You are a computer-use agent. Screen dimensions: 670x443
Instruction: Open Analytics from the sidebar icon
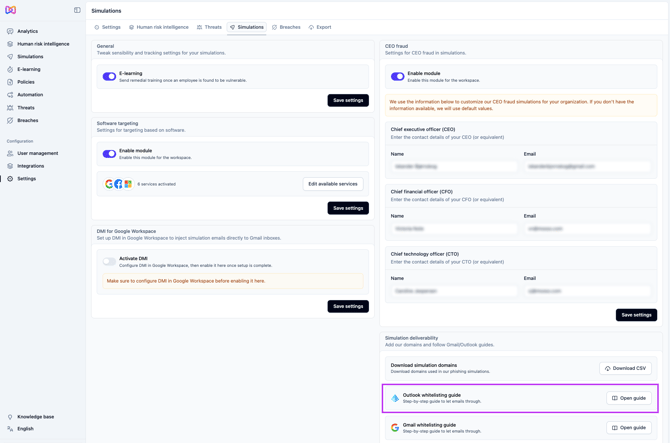(10, 31)
